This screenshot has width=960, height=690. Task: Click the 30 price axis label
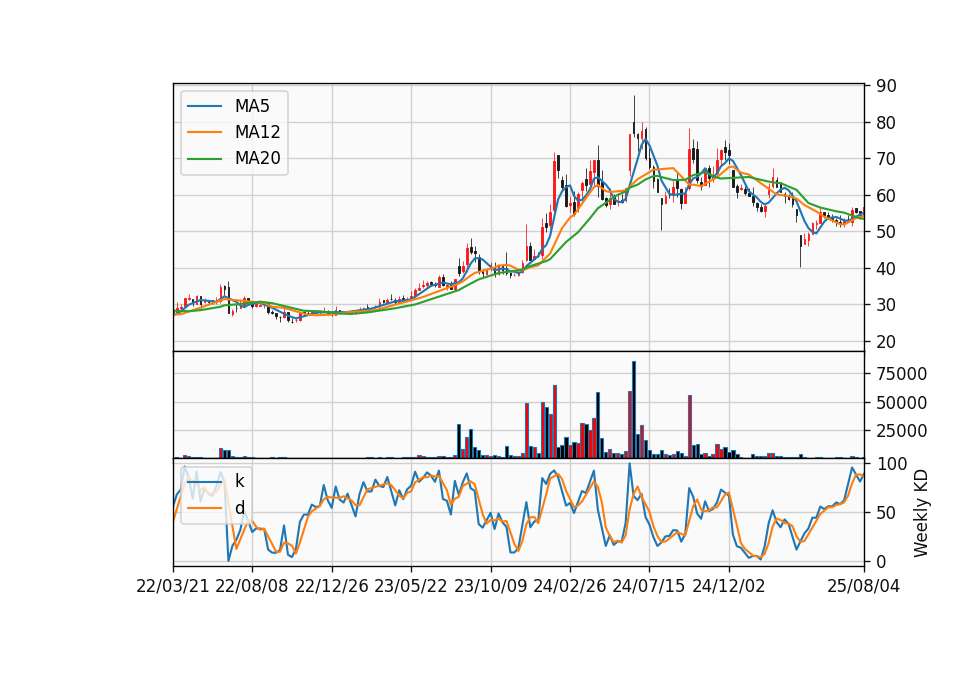(886, 305)
